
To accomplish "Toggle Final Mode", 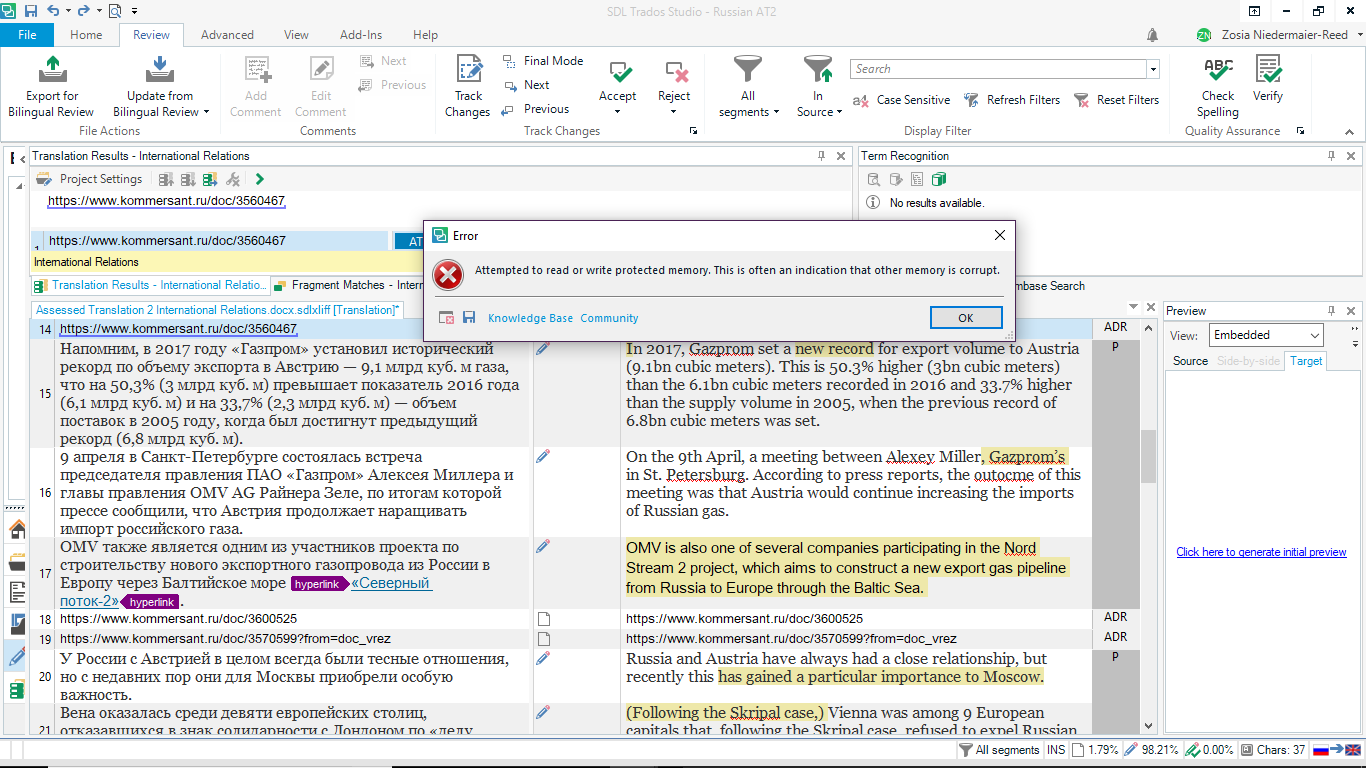I will pyautogui.click(x=542, y=61).
